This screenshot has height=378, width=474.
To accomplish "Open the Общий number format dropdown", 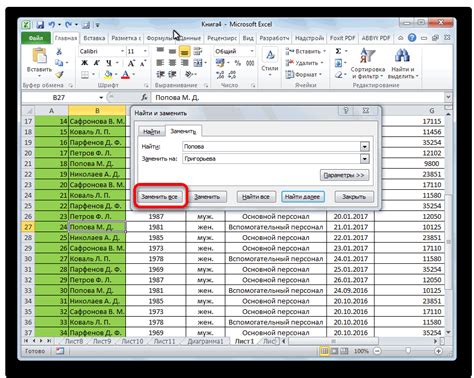I will tap(252, 51).
